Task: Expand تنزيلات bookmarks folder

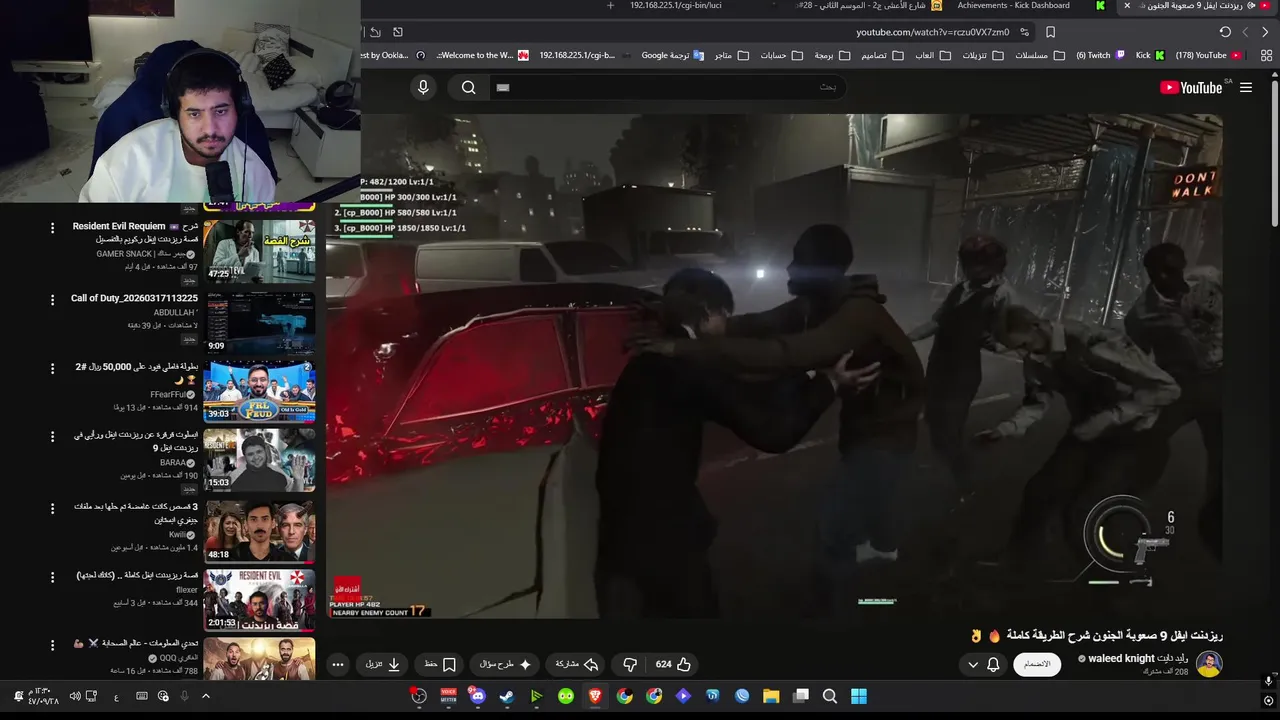Action: (983, 55)
